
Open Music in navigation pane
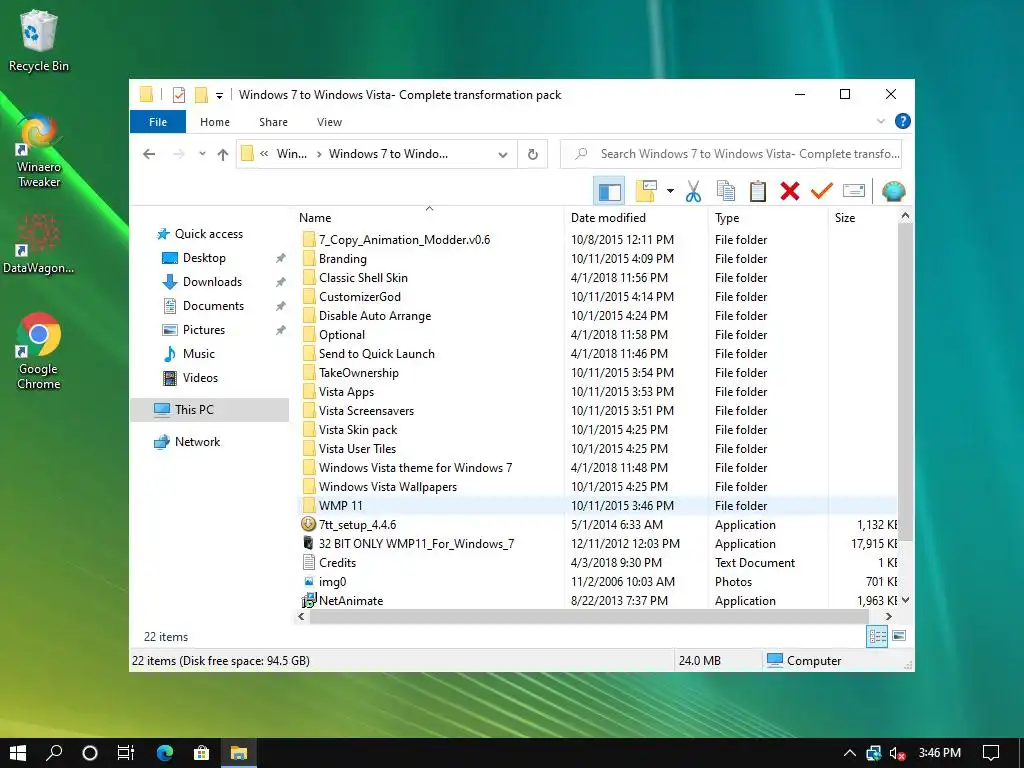[198, 354]
